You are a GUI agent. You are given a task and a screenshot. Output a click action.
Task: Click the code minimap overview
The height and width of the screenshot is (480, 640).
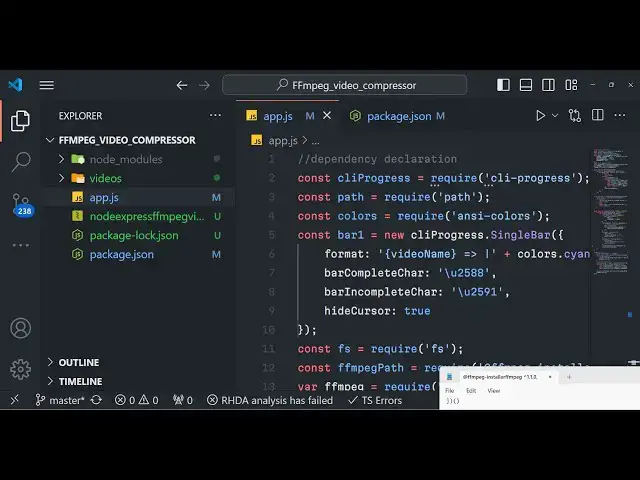611,212
